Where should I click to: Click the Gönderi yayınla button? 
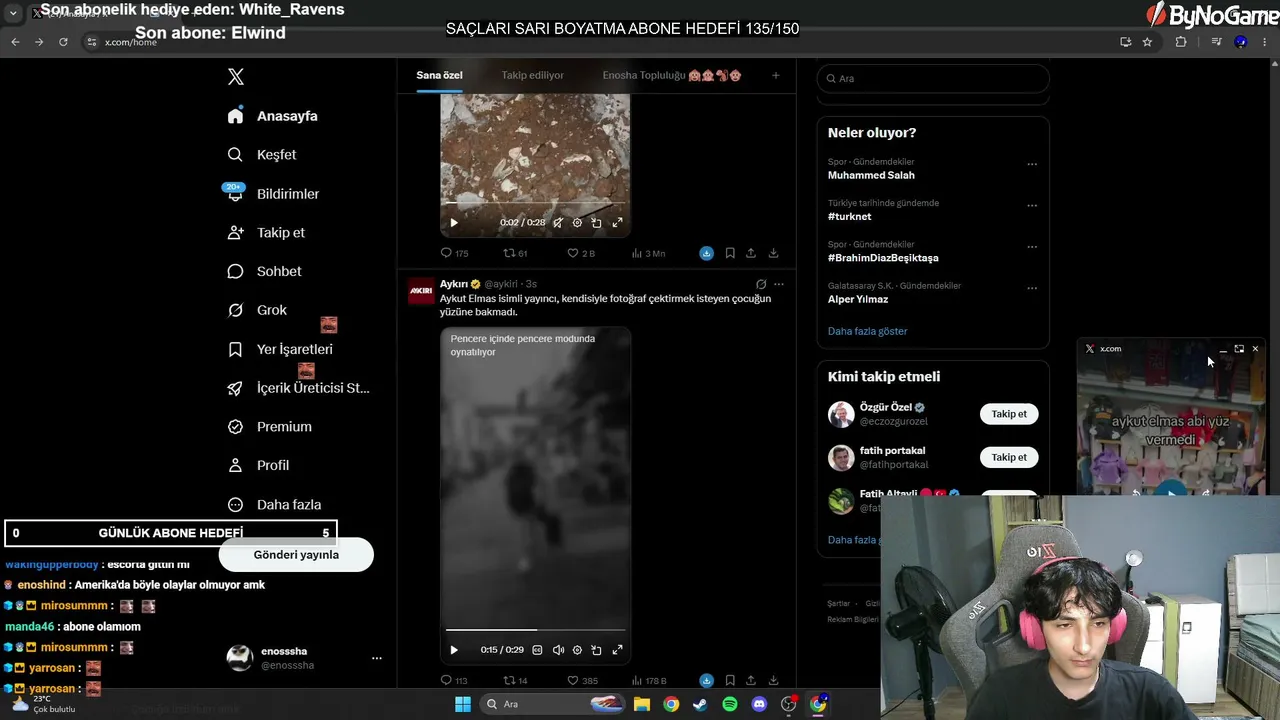pos(296,555)
